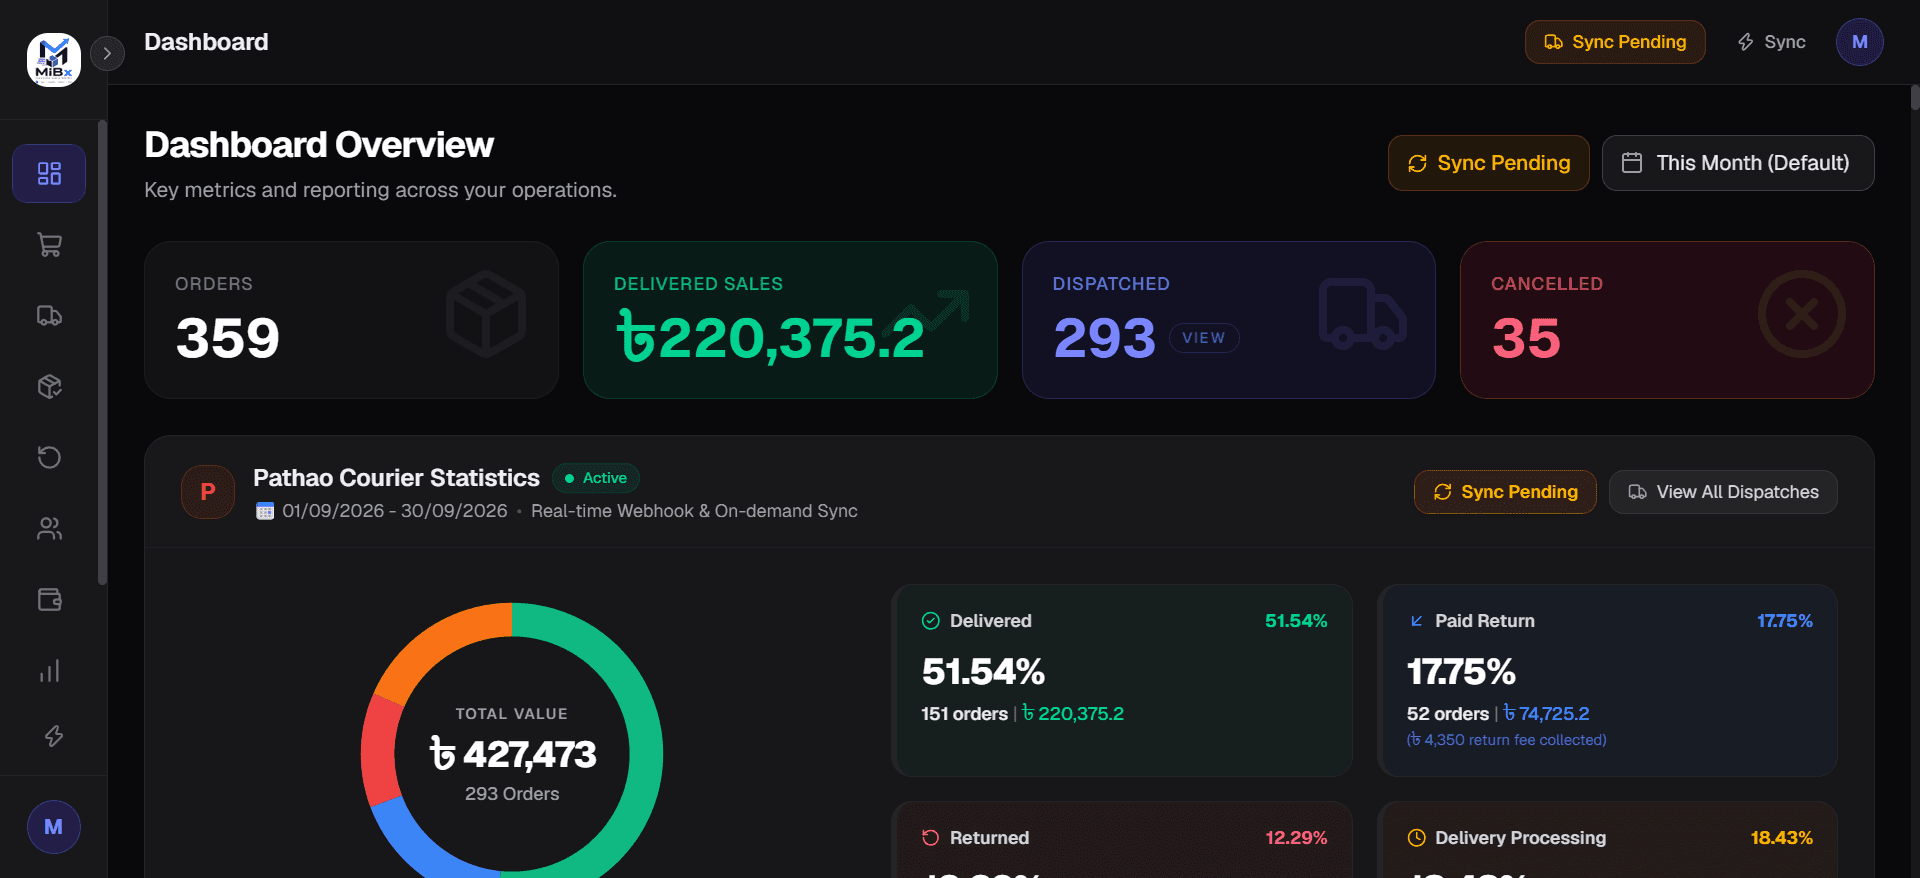Screen dimensions: 1920x878
Task: Open View All Dispatches
Action: click(1723, 492)
